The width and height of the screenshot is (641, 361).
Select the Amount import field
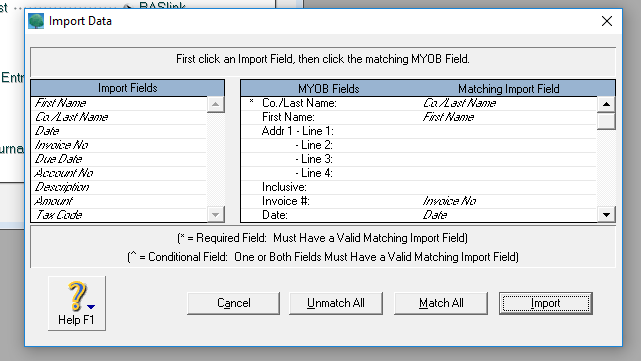[x=119, y=201]
